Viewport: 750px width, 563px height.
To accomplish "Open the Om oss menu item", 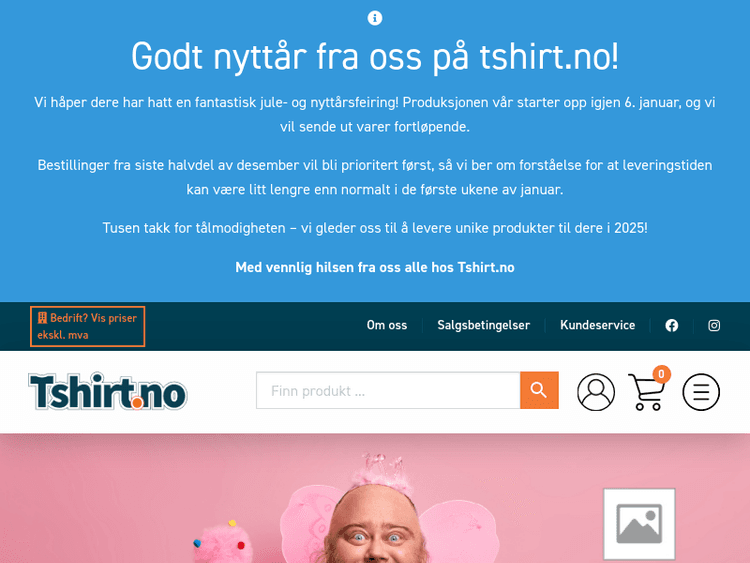I will (386, 325).
